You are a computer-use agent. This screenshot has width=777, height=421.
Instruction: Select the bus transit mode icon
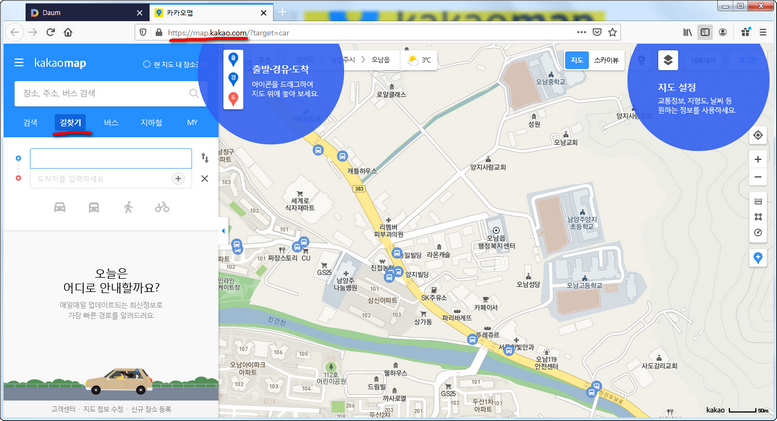94,207
